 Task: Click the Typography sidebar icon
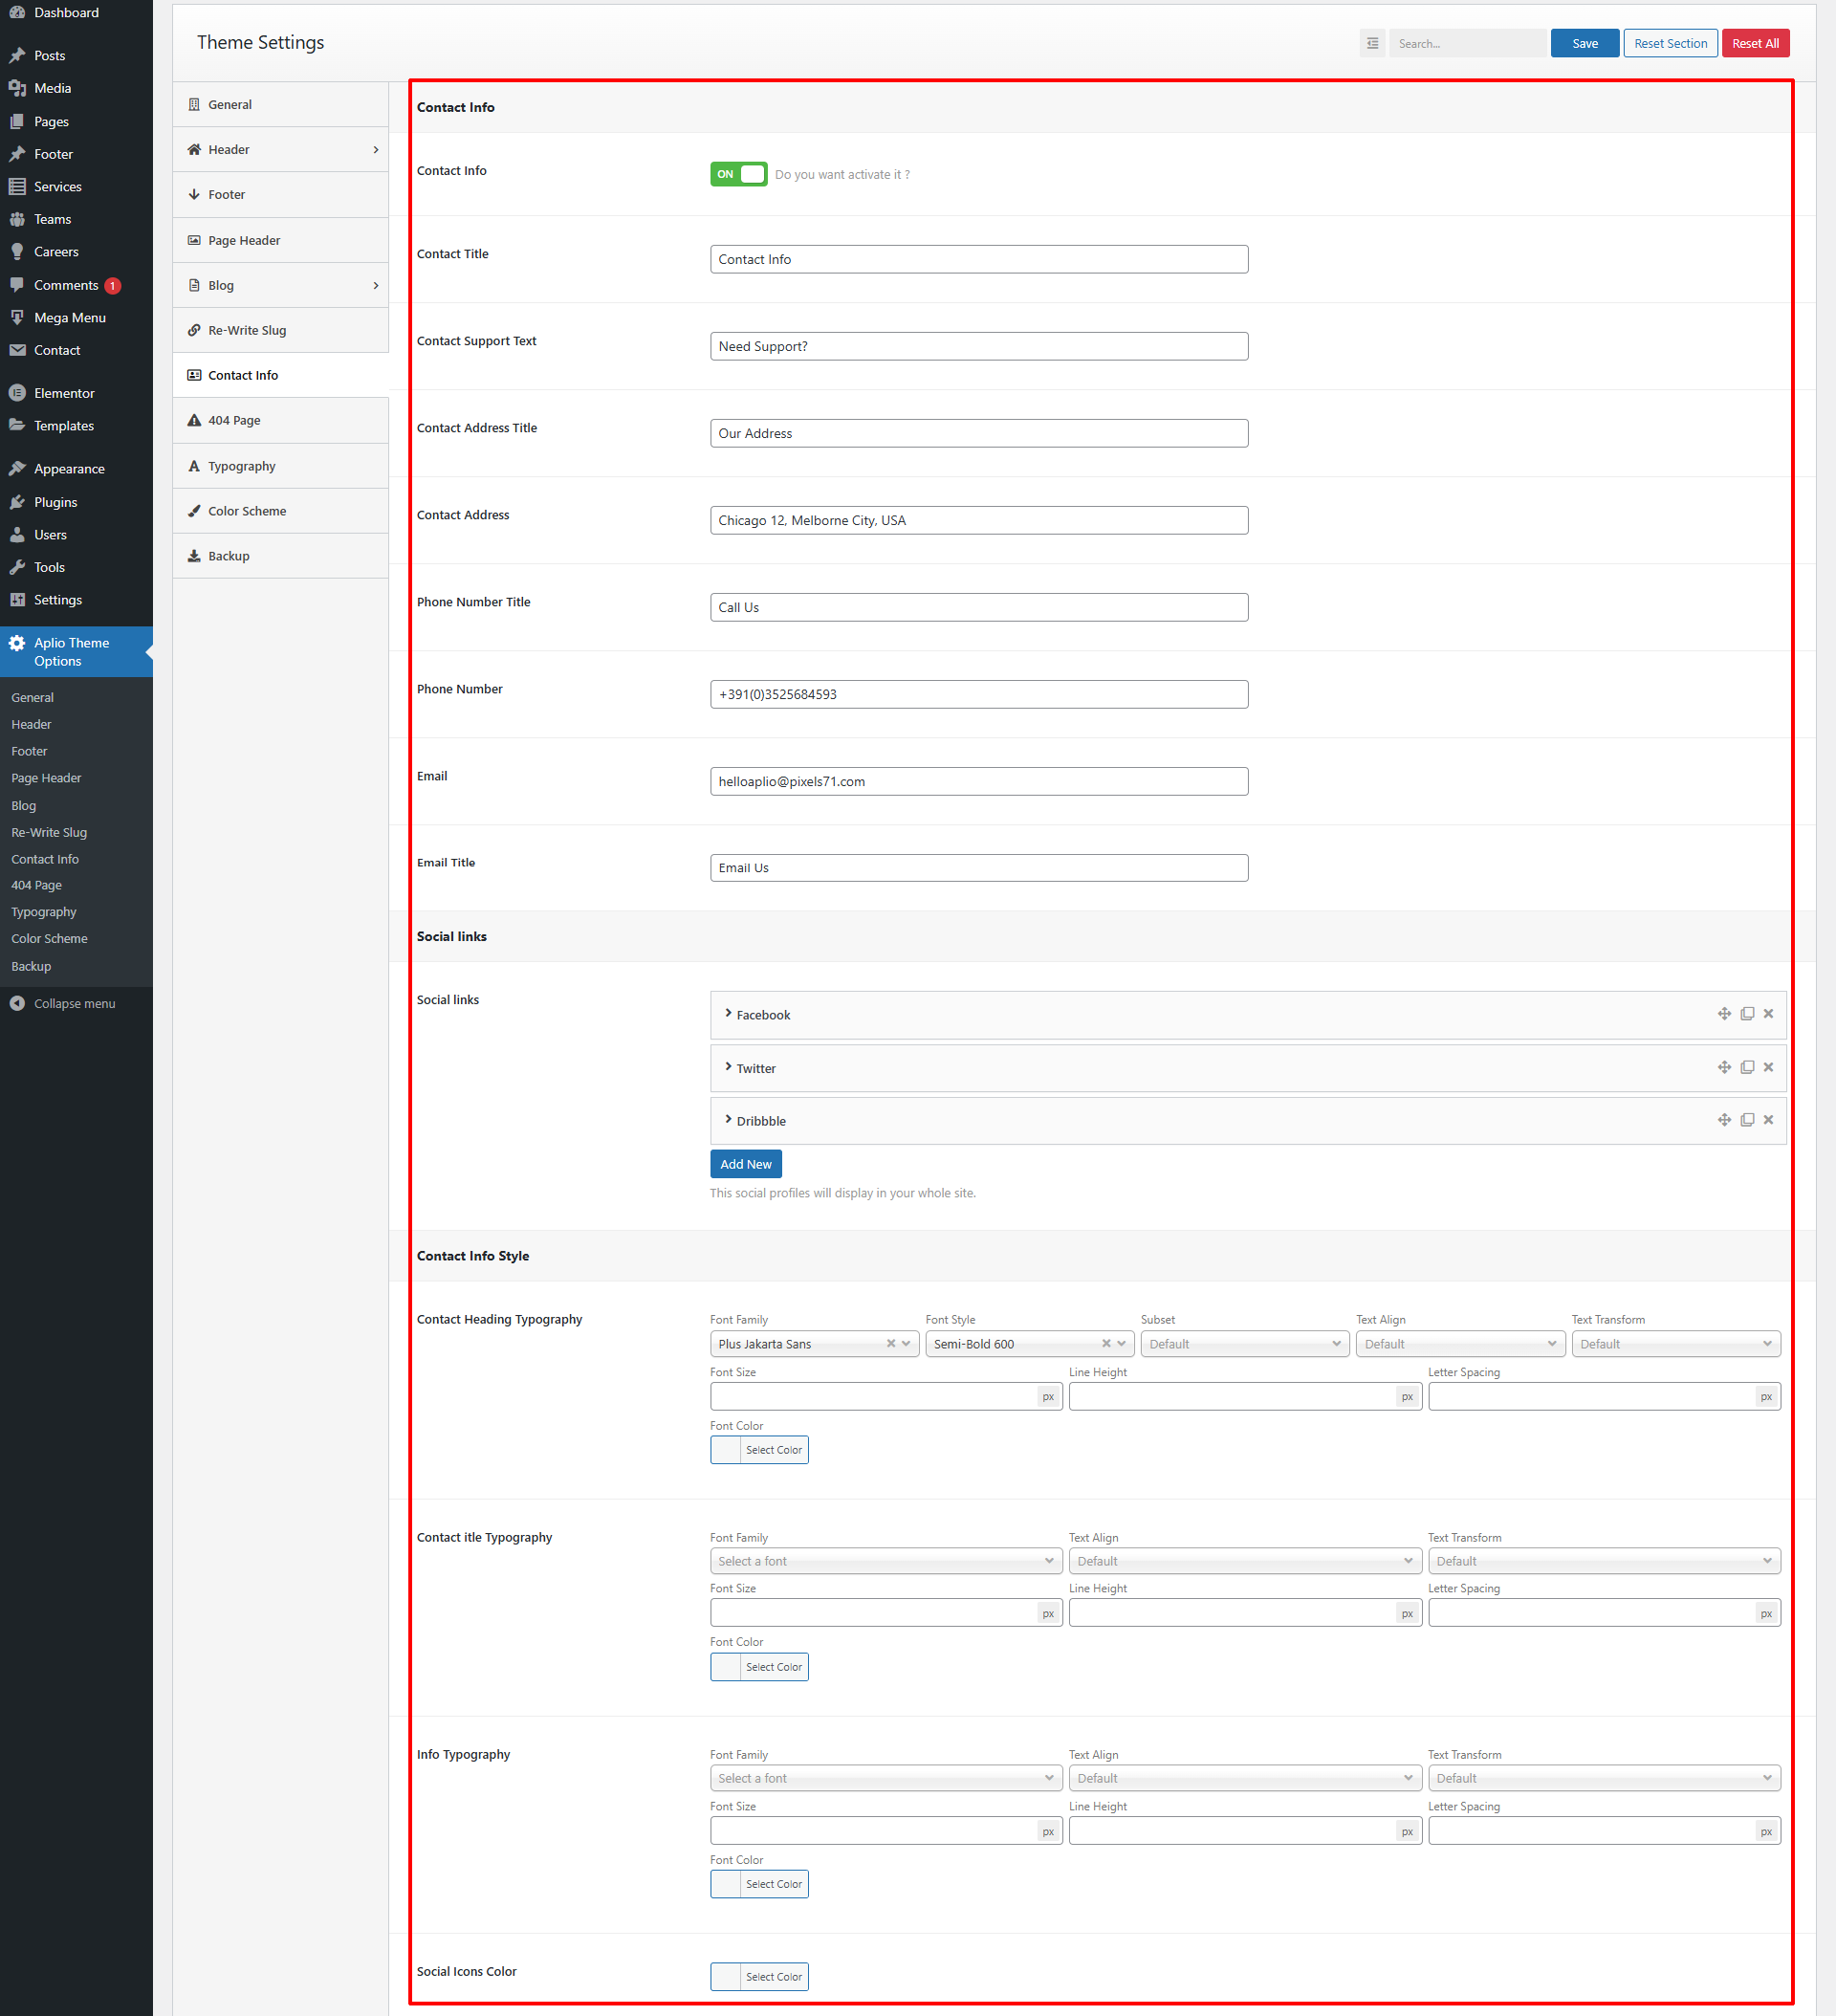click(193, 466)
